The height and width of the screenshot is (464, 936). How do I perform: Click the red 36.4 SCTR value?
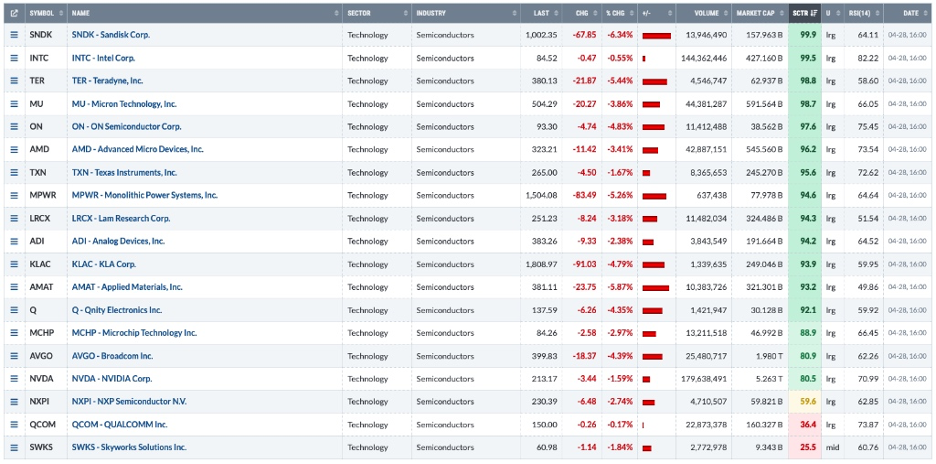(x=808, y=425)
